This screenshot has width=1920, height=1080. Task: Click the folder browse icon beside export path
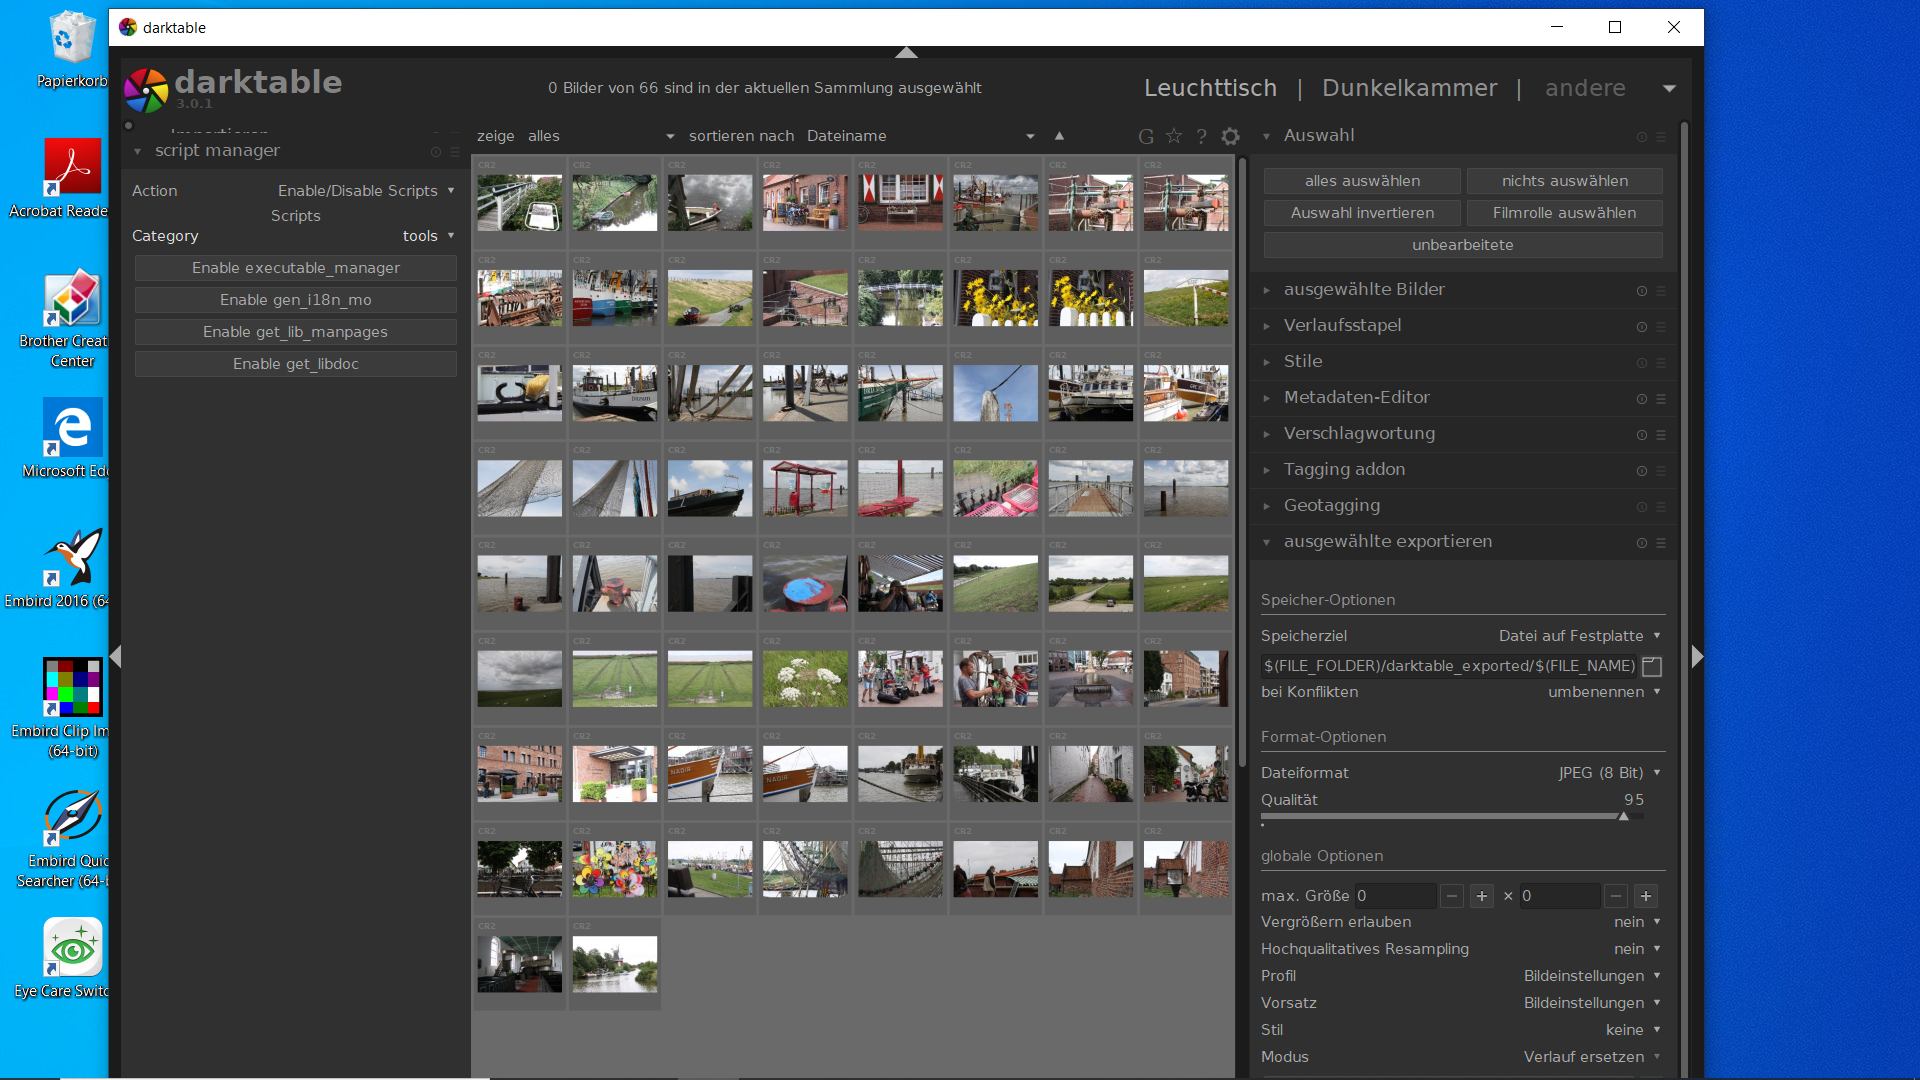pos(1652,667)
